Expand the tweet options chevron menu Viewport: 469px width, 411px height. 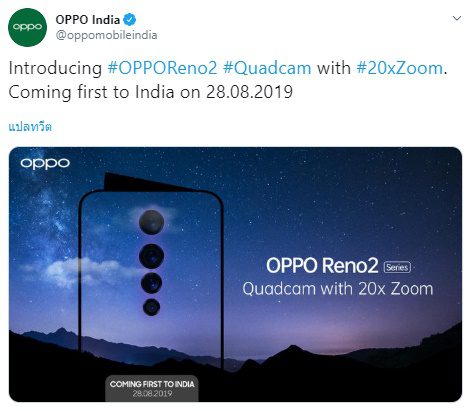click(457, 18)
